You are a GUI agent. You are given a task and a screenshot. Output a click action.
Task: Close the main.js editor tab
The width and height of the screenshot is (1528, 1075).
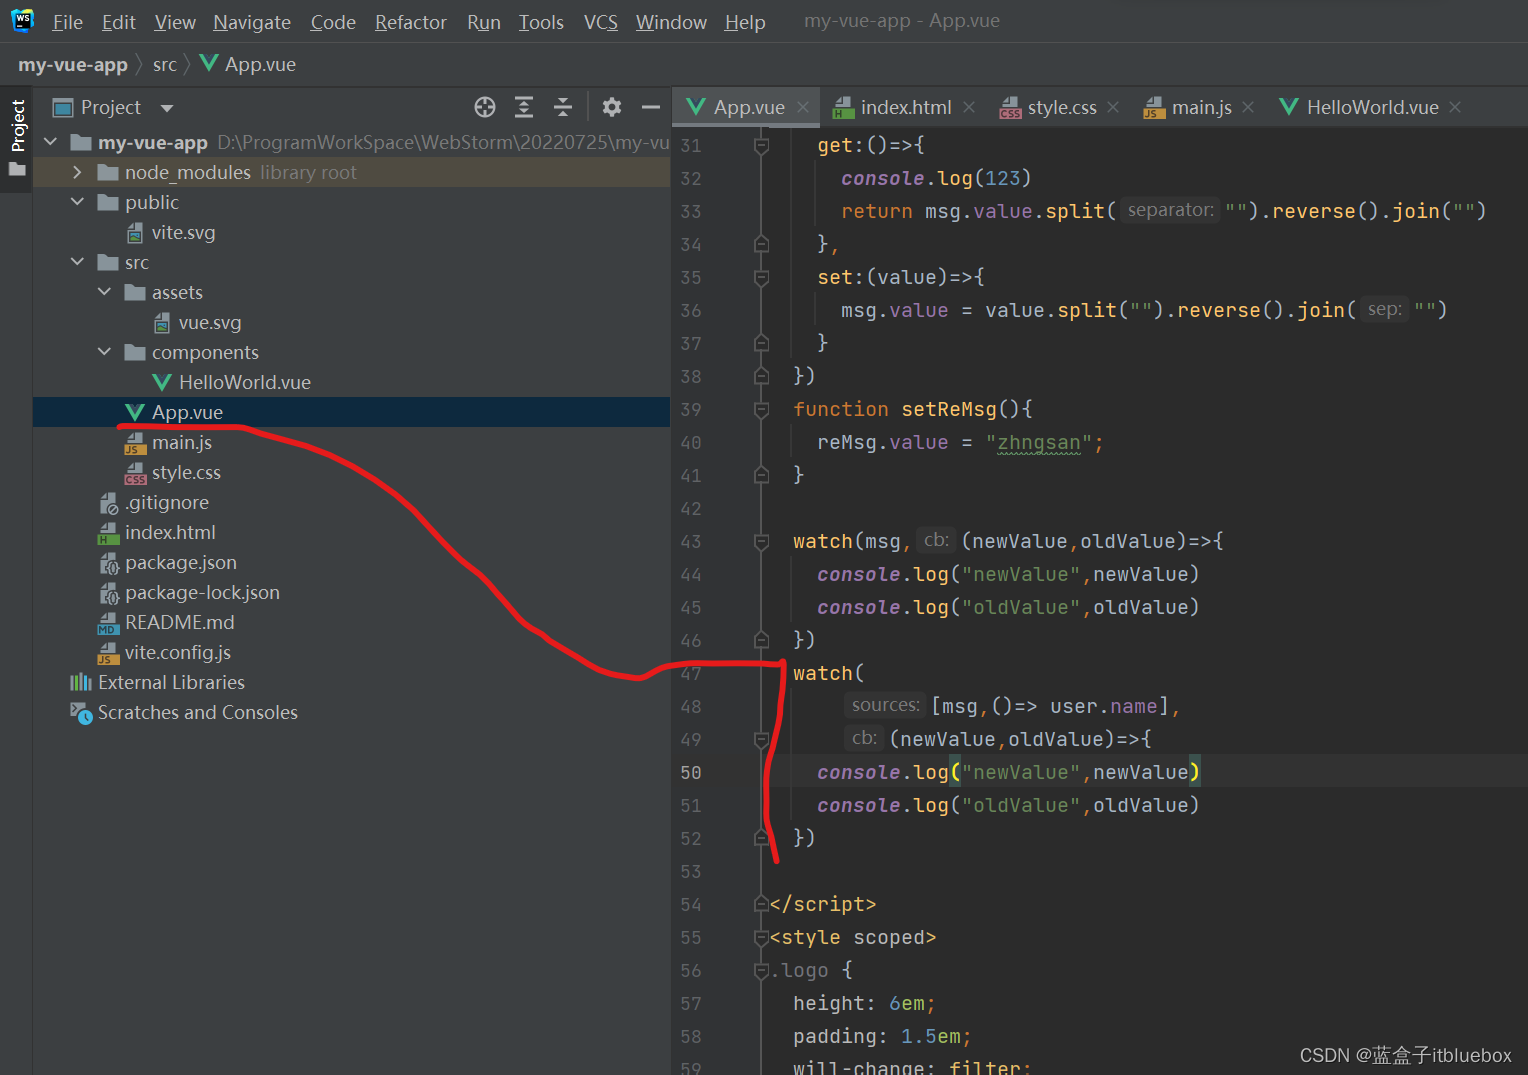click(x=1248, y=107)
